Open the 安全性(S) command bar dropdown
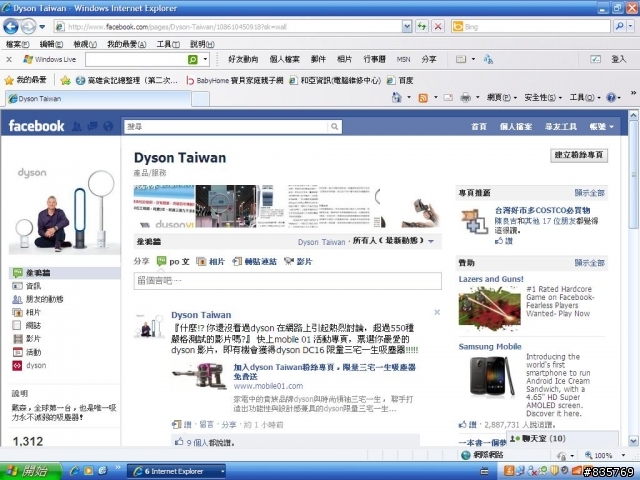 (543, 98)
